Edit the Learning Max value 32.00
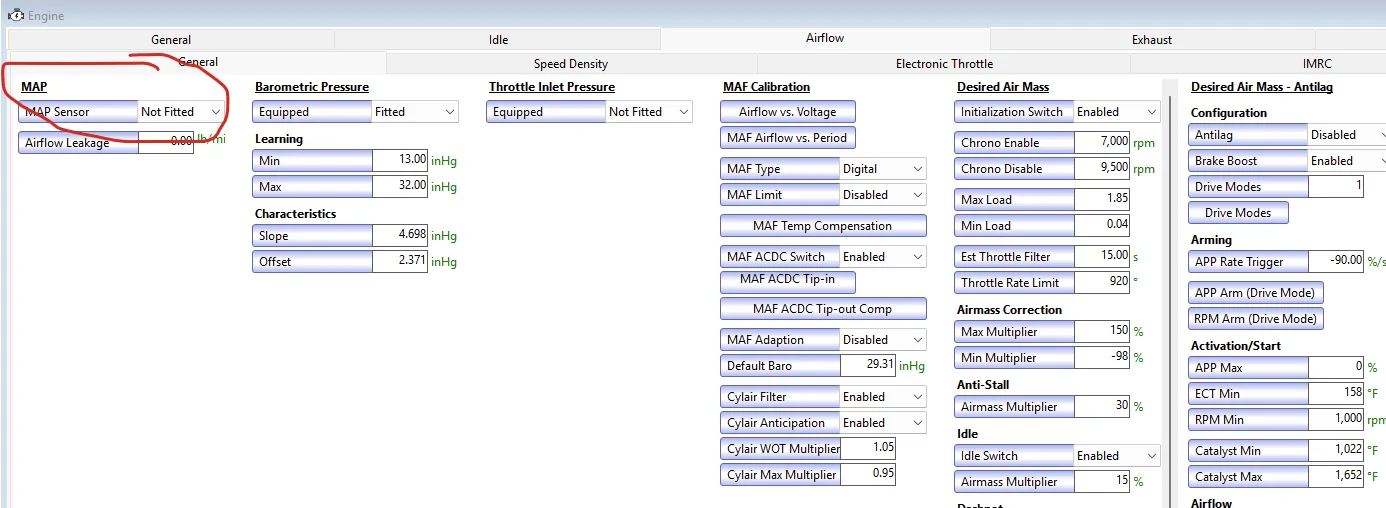The height and width of the screenshot is (508, 1386). [400, 187]
